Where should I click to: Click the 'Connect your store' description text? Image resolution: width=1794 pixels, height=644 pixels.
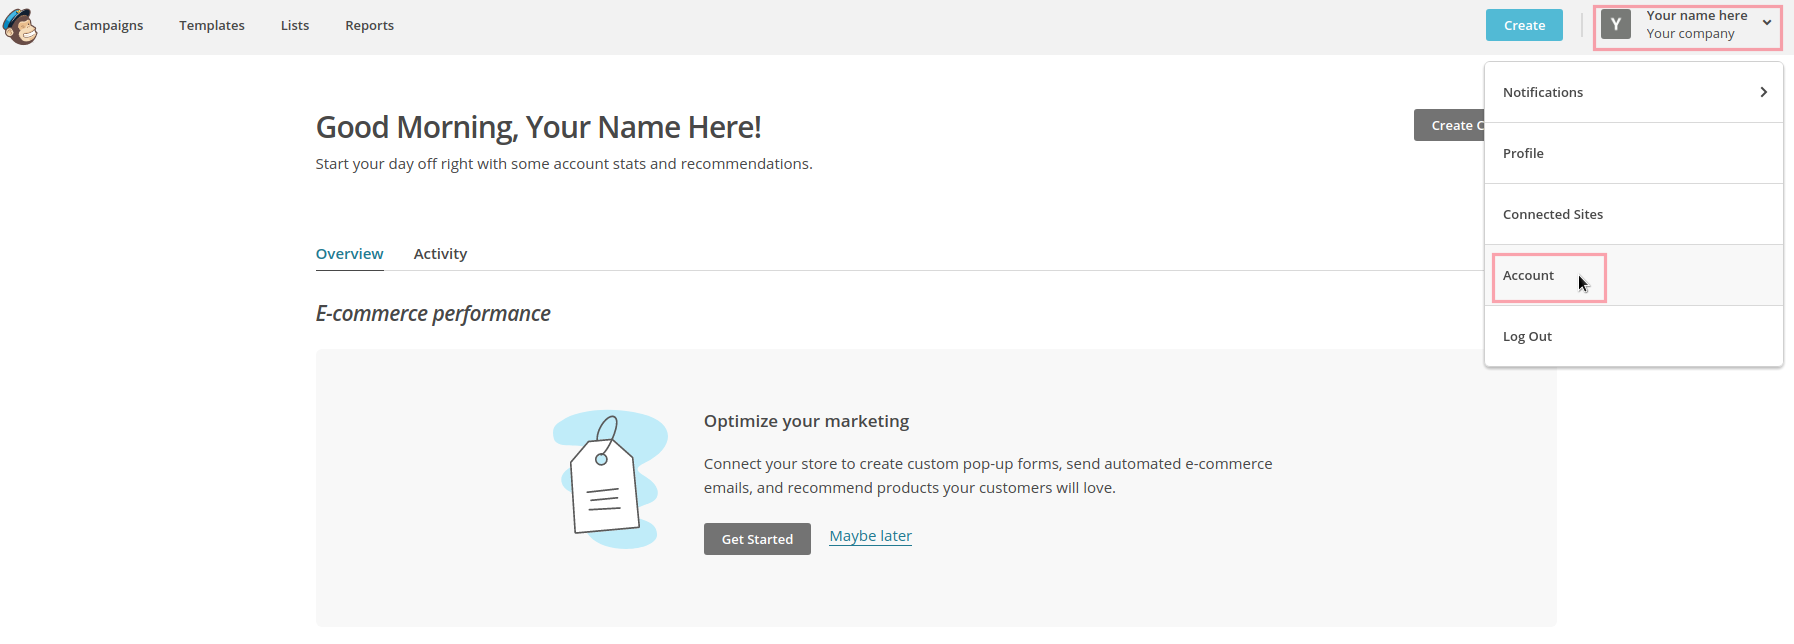[988, 476]
